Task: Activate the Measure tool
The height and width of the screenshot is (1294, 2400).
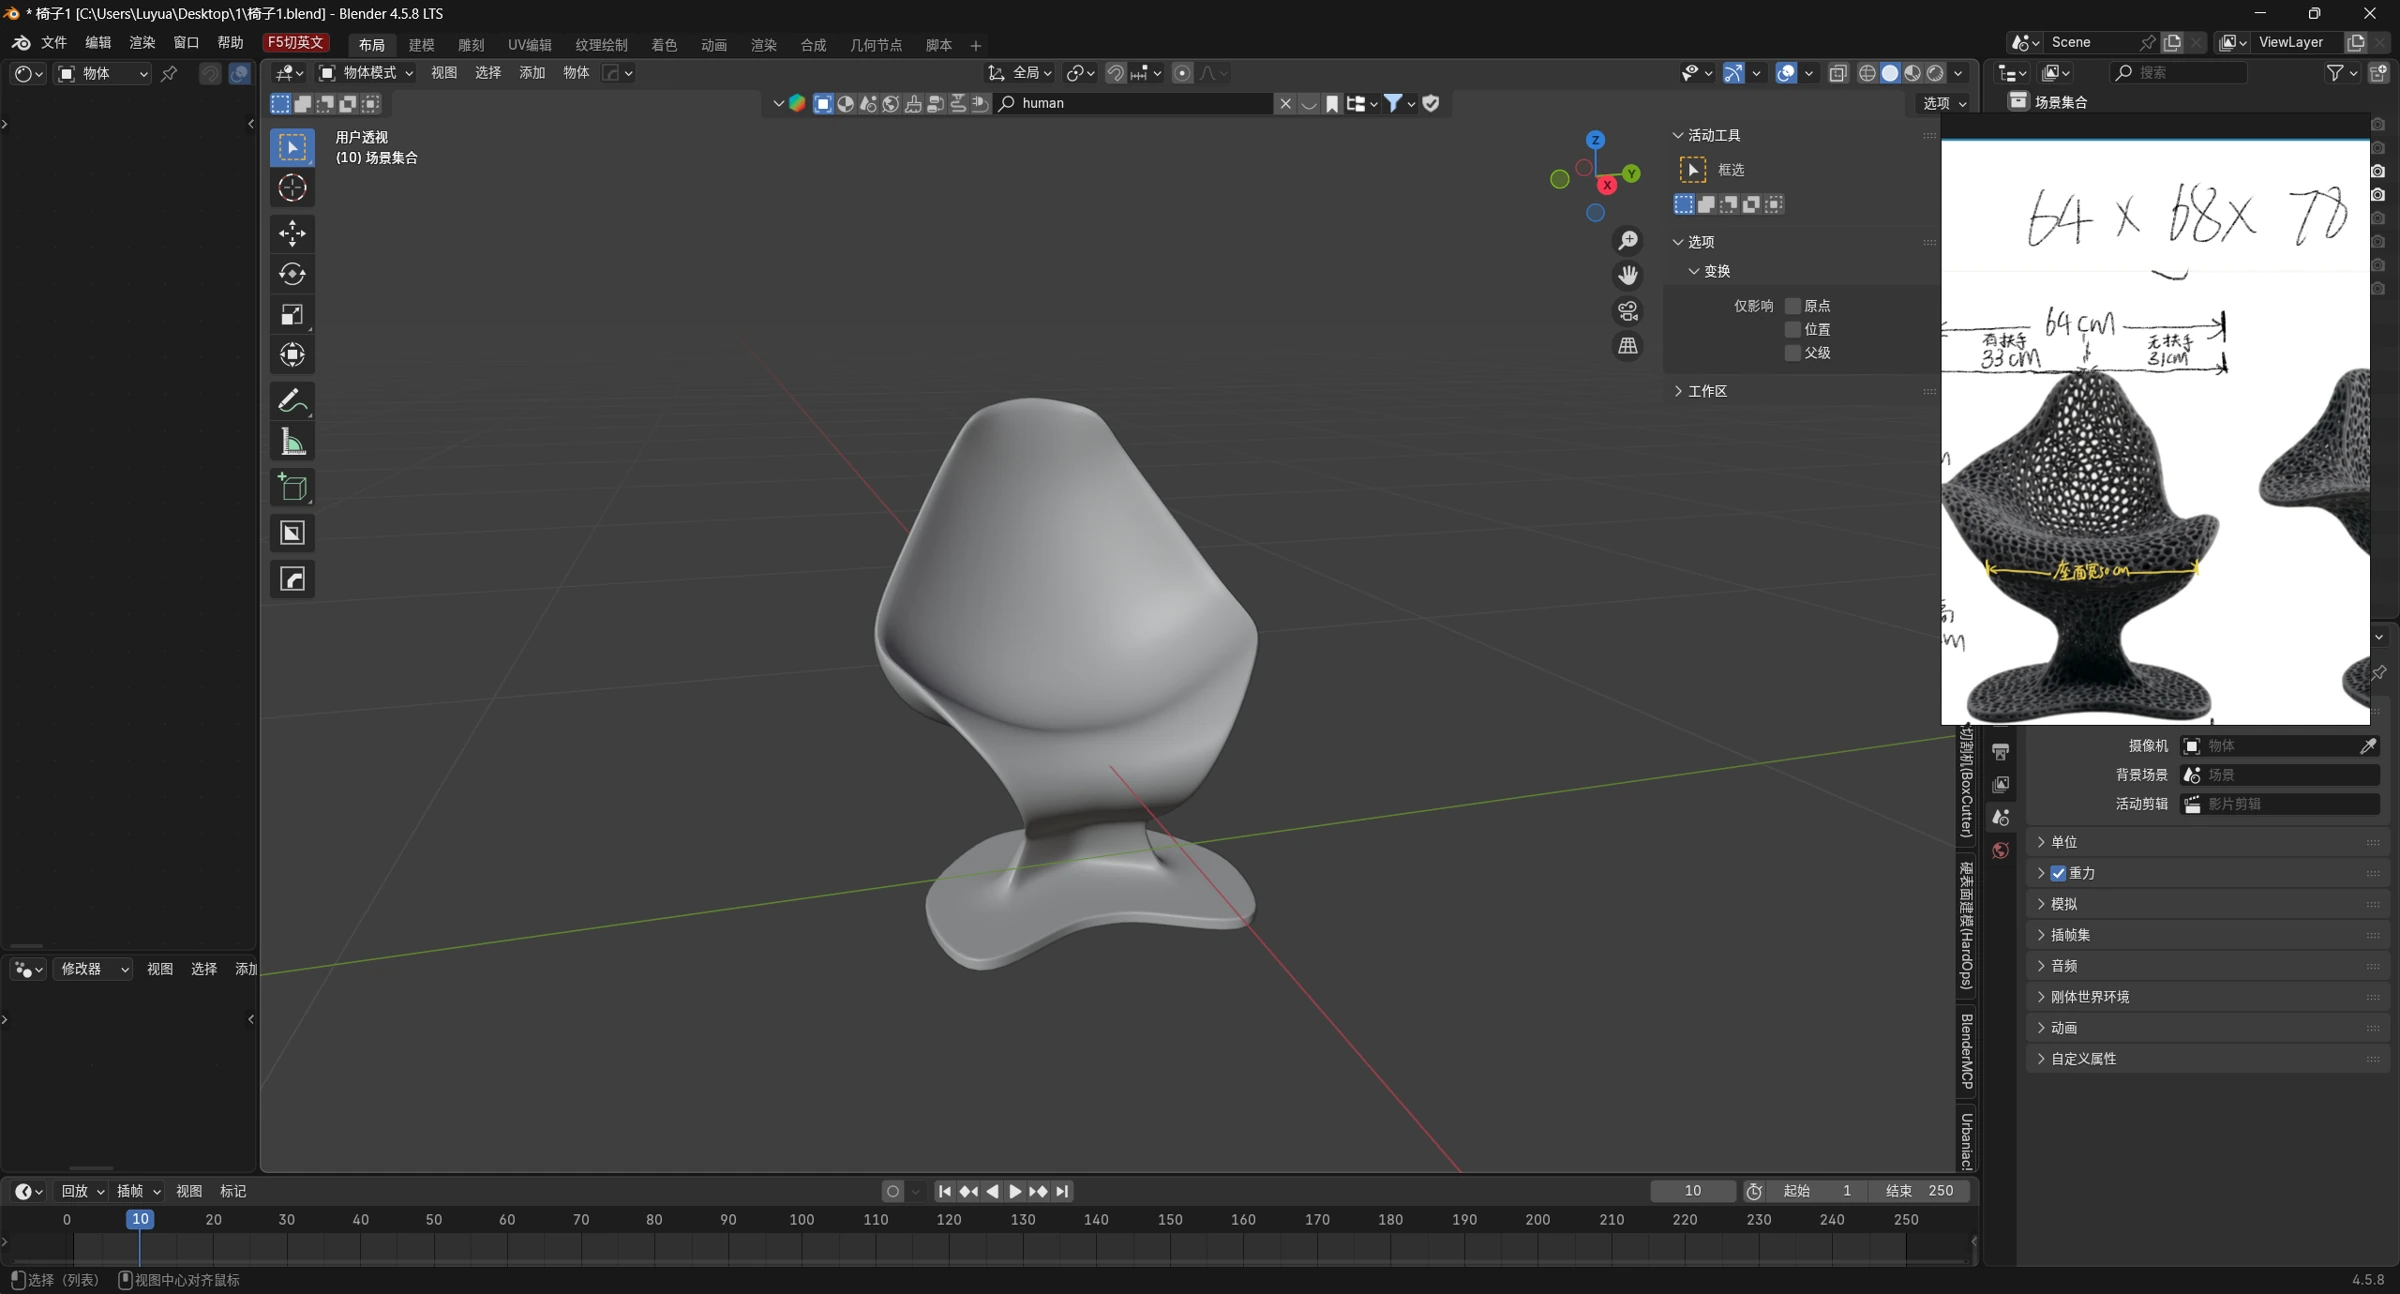Action: click(292, 442)
